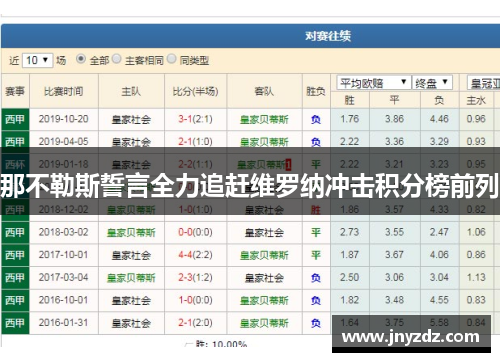Click 皇家社会 home team in 2019-10-20 row
500x362 pixels.
pos(131,119)
